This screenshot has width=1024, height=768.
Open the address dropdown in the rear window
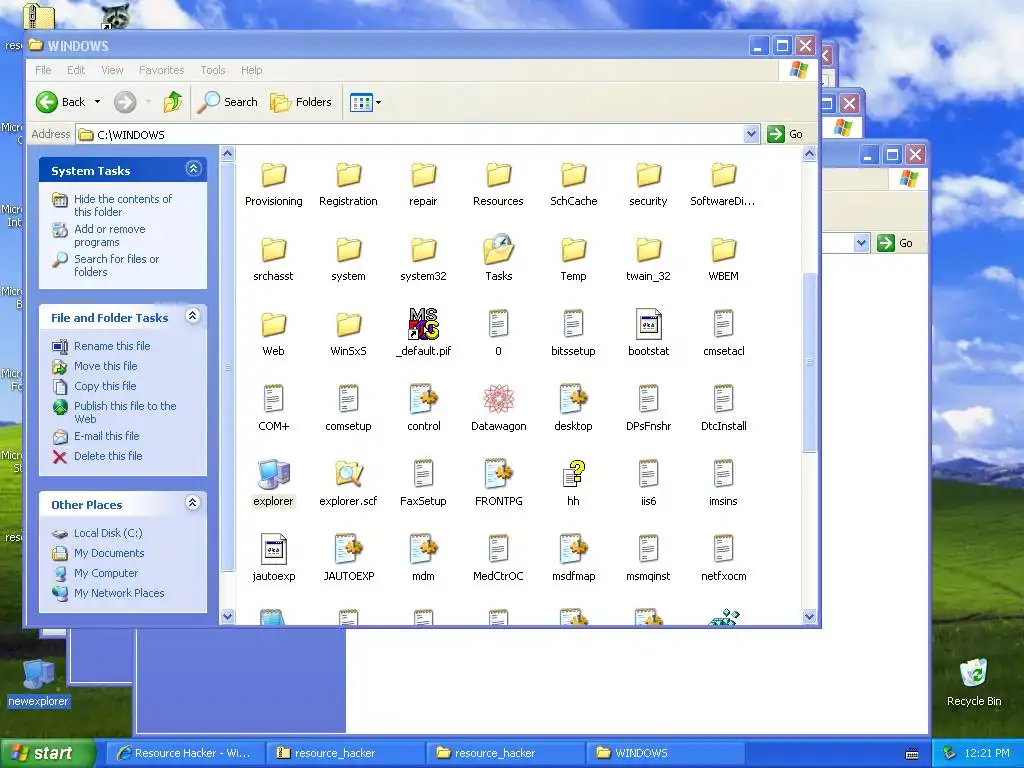[x=861, y=243]
